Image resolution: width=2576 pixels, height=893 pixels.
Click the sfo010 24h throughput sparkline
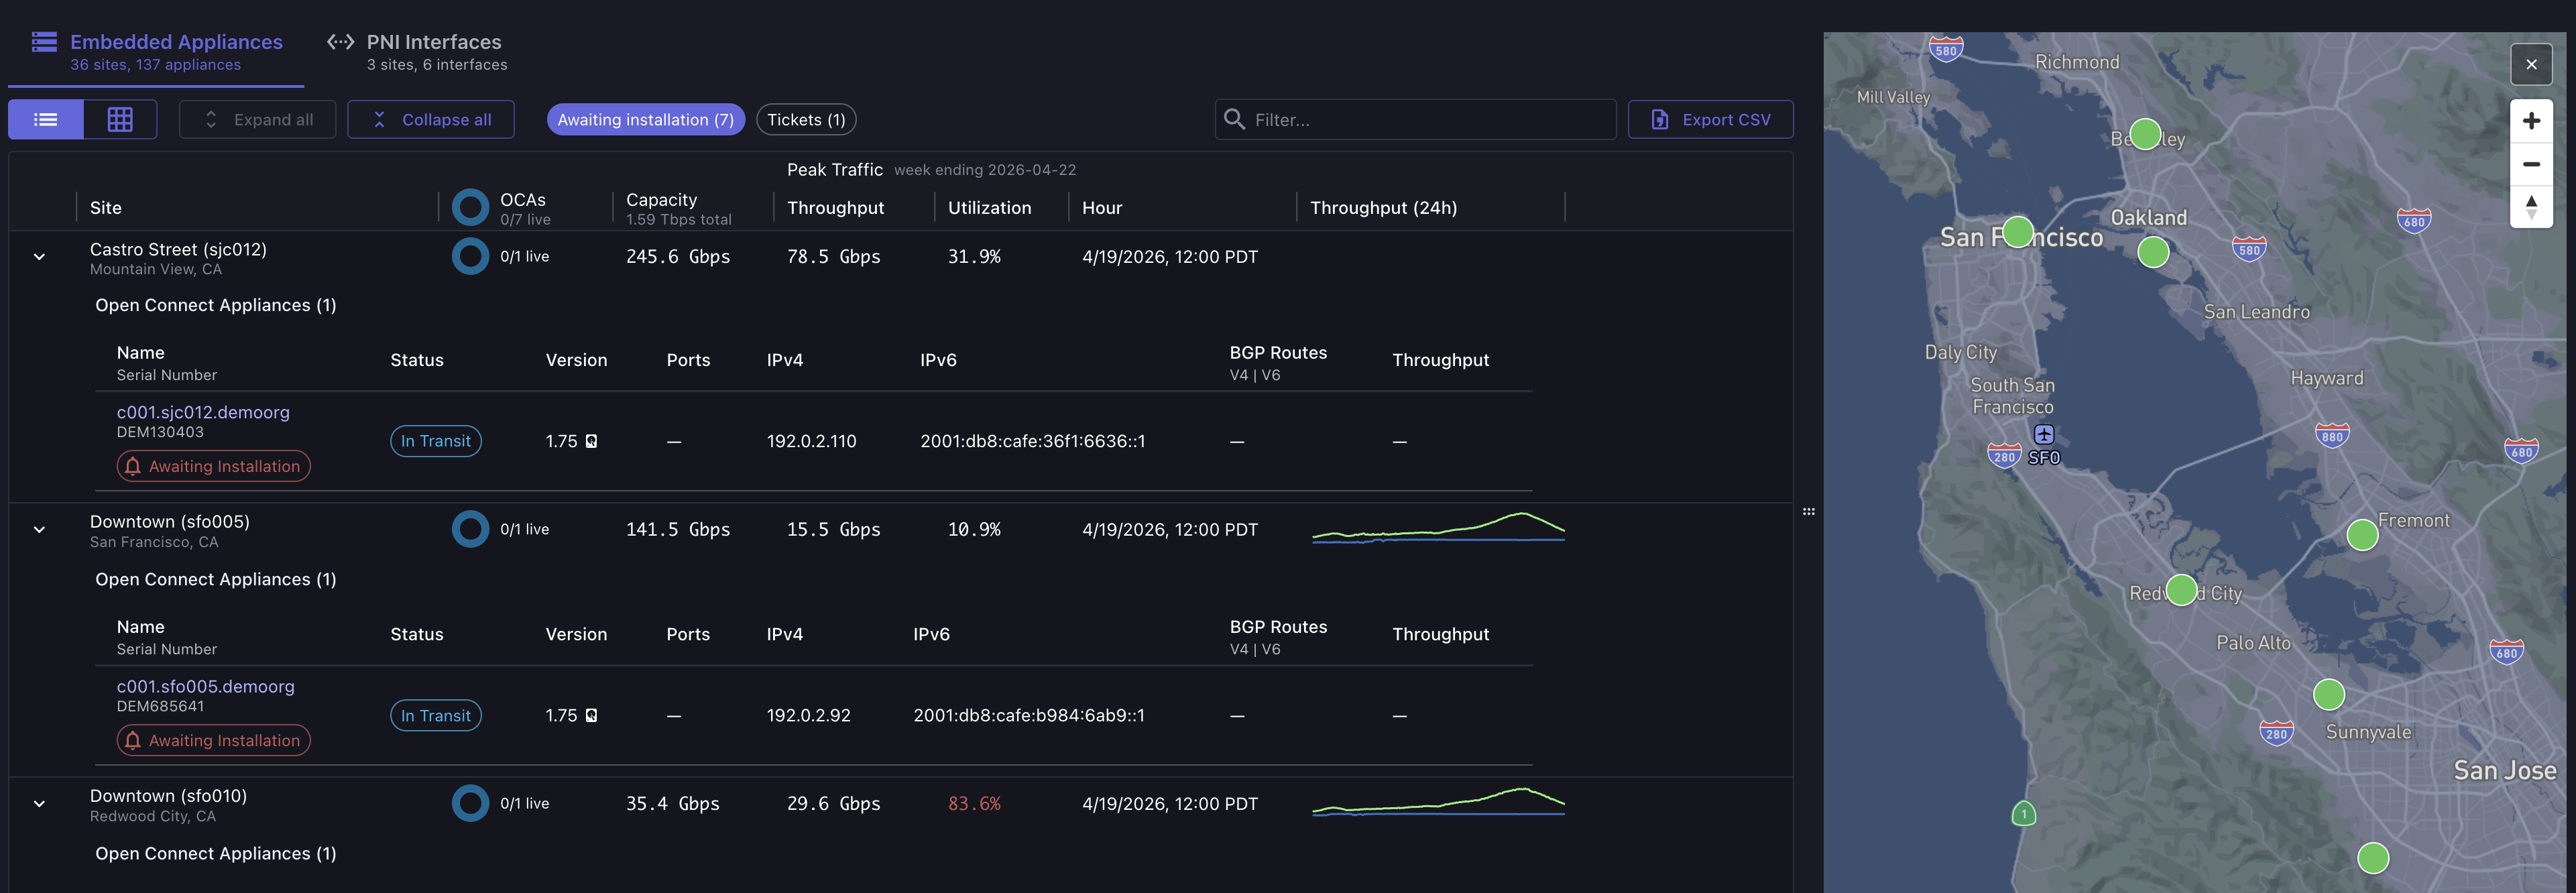[1438, 802]
